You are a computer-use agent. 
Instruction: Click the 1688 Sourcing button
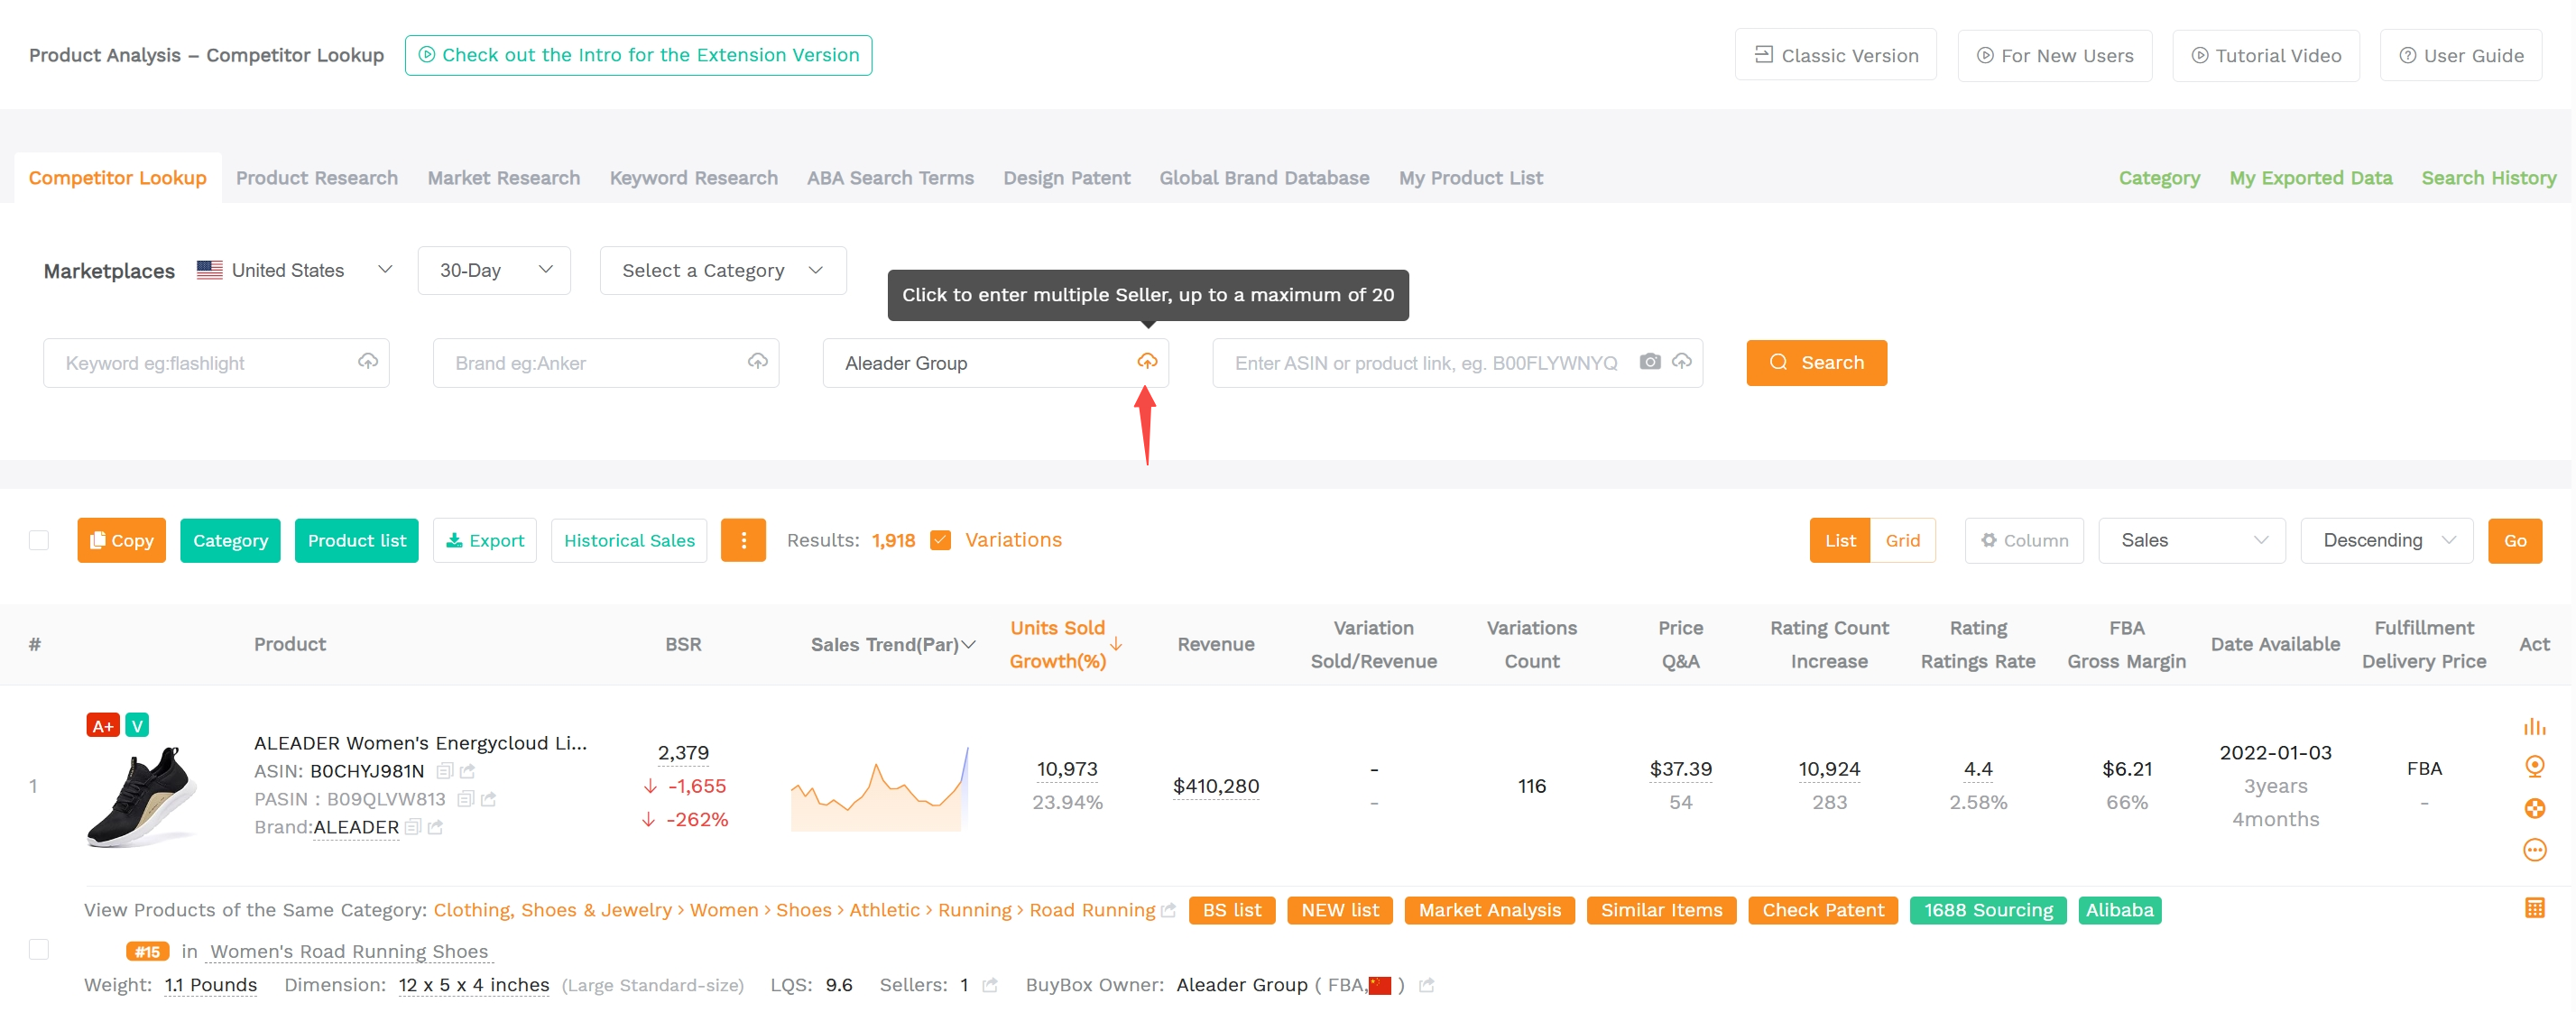click(1988, 910)
